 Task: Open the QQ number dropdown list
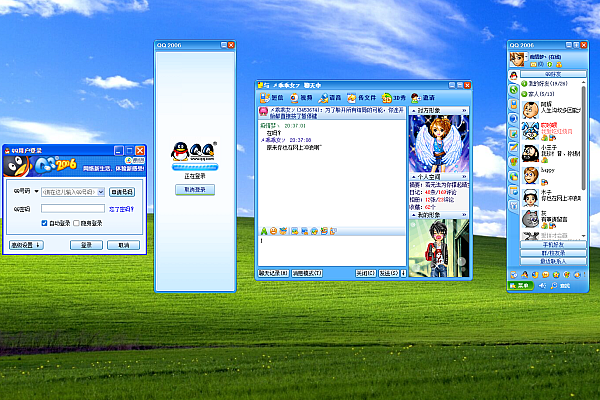coord(101,192)
